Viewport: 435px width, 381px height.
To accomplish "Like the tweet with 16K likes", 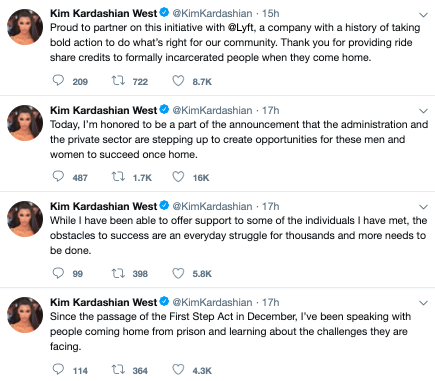I will [x=178, y=177].
